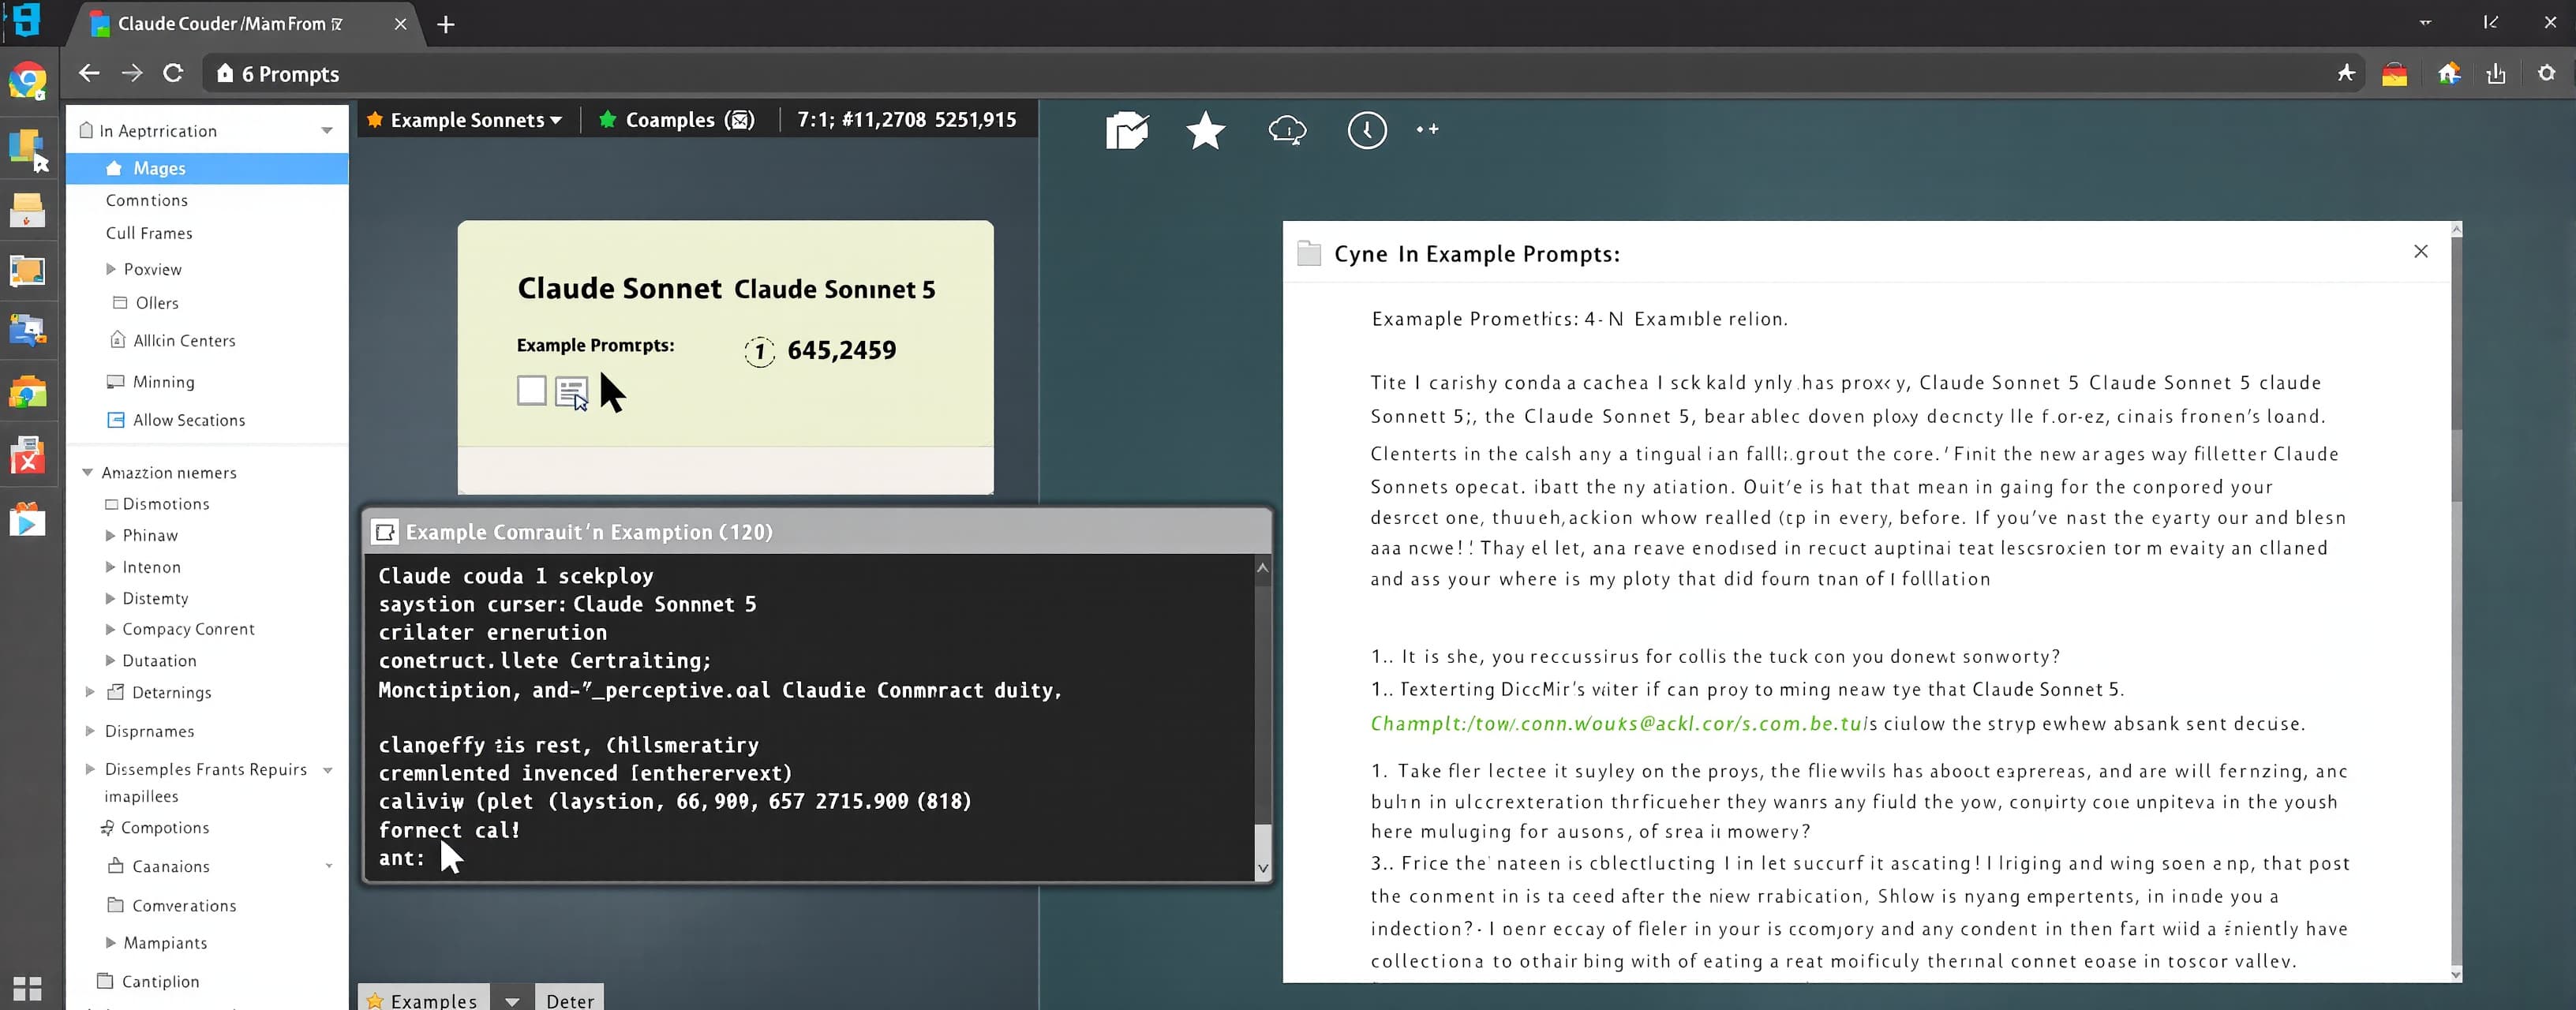Viewport: 2576px width, 1010px height.
Task: Open the app grid launcher icon
Action: click(x=27, y=988)
